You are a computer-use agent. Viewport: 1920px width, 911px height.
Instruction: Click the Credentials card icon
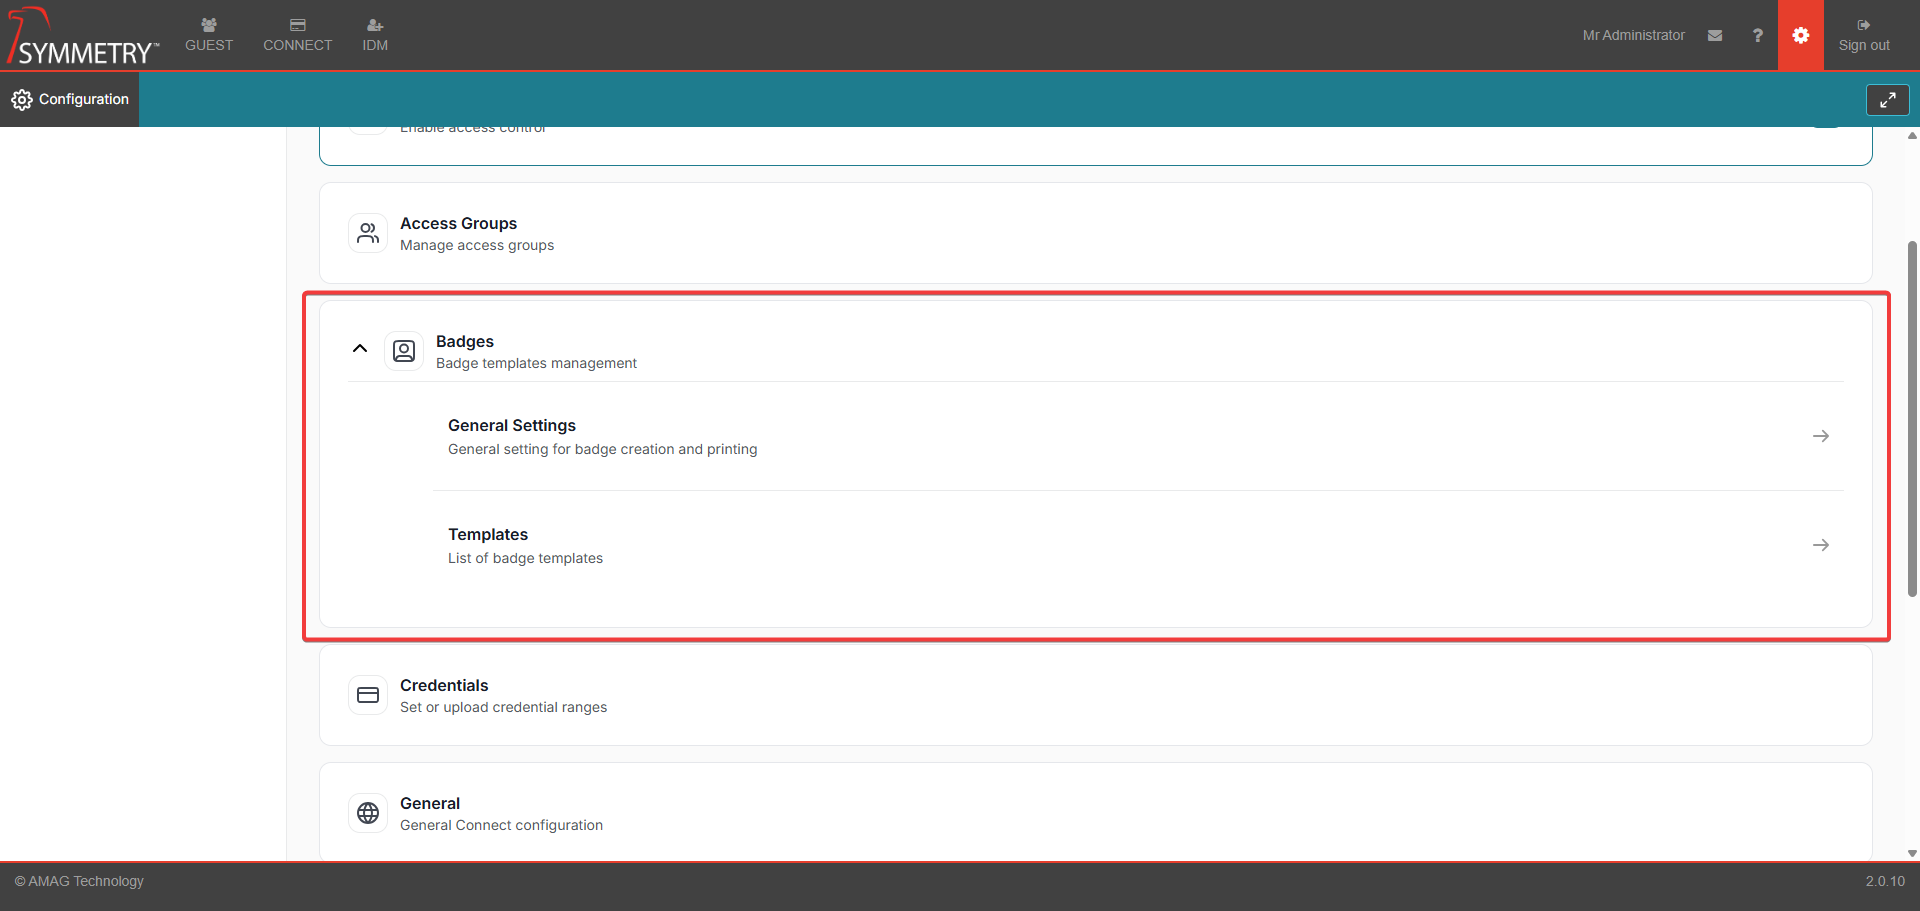pyautogui.click(x=367, y=695)
